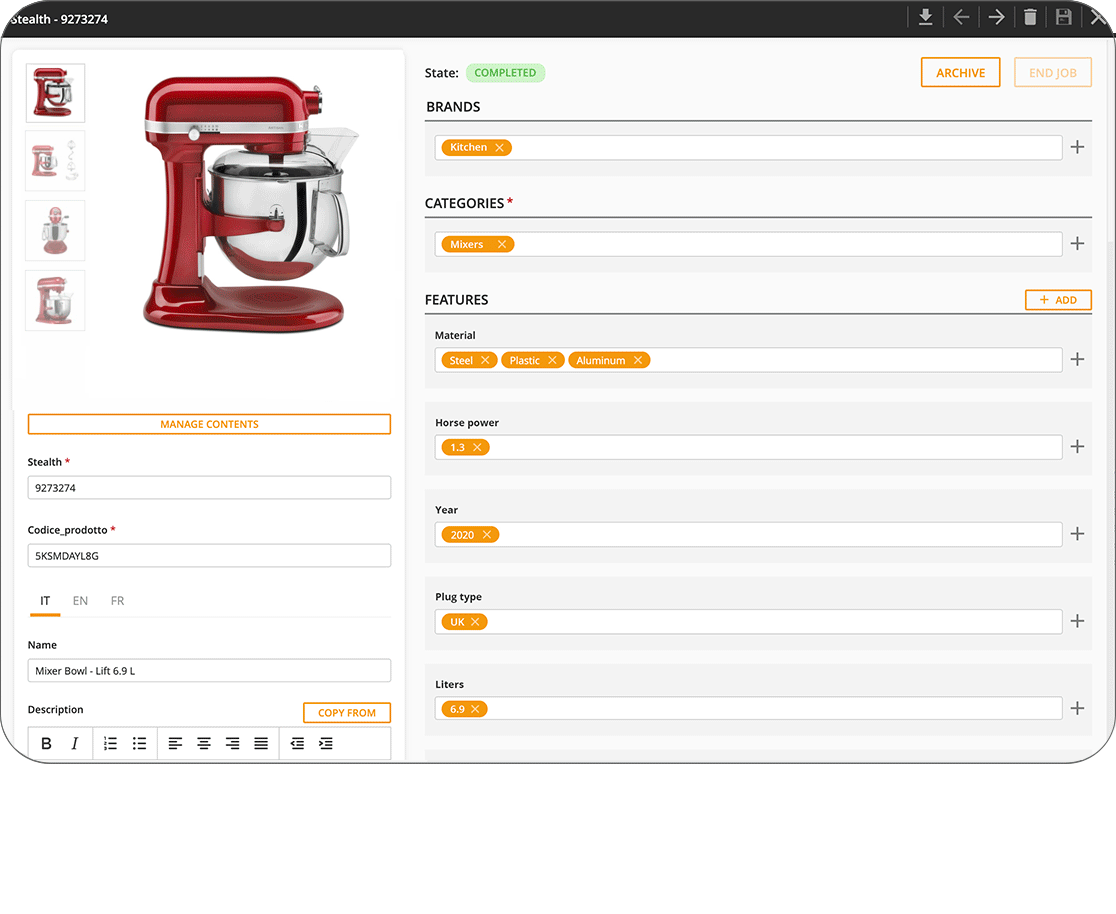This screenshot has width=1116, height=914.
Task: Select second thumbnail with attachments
Action: [55, 161]
